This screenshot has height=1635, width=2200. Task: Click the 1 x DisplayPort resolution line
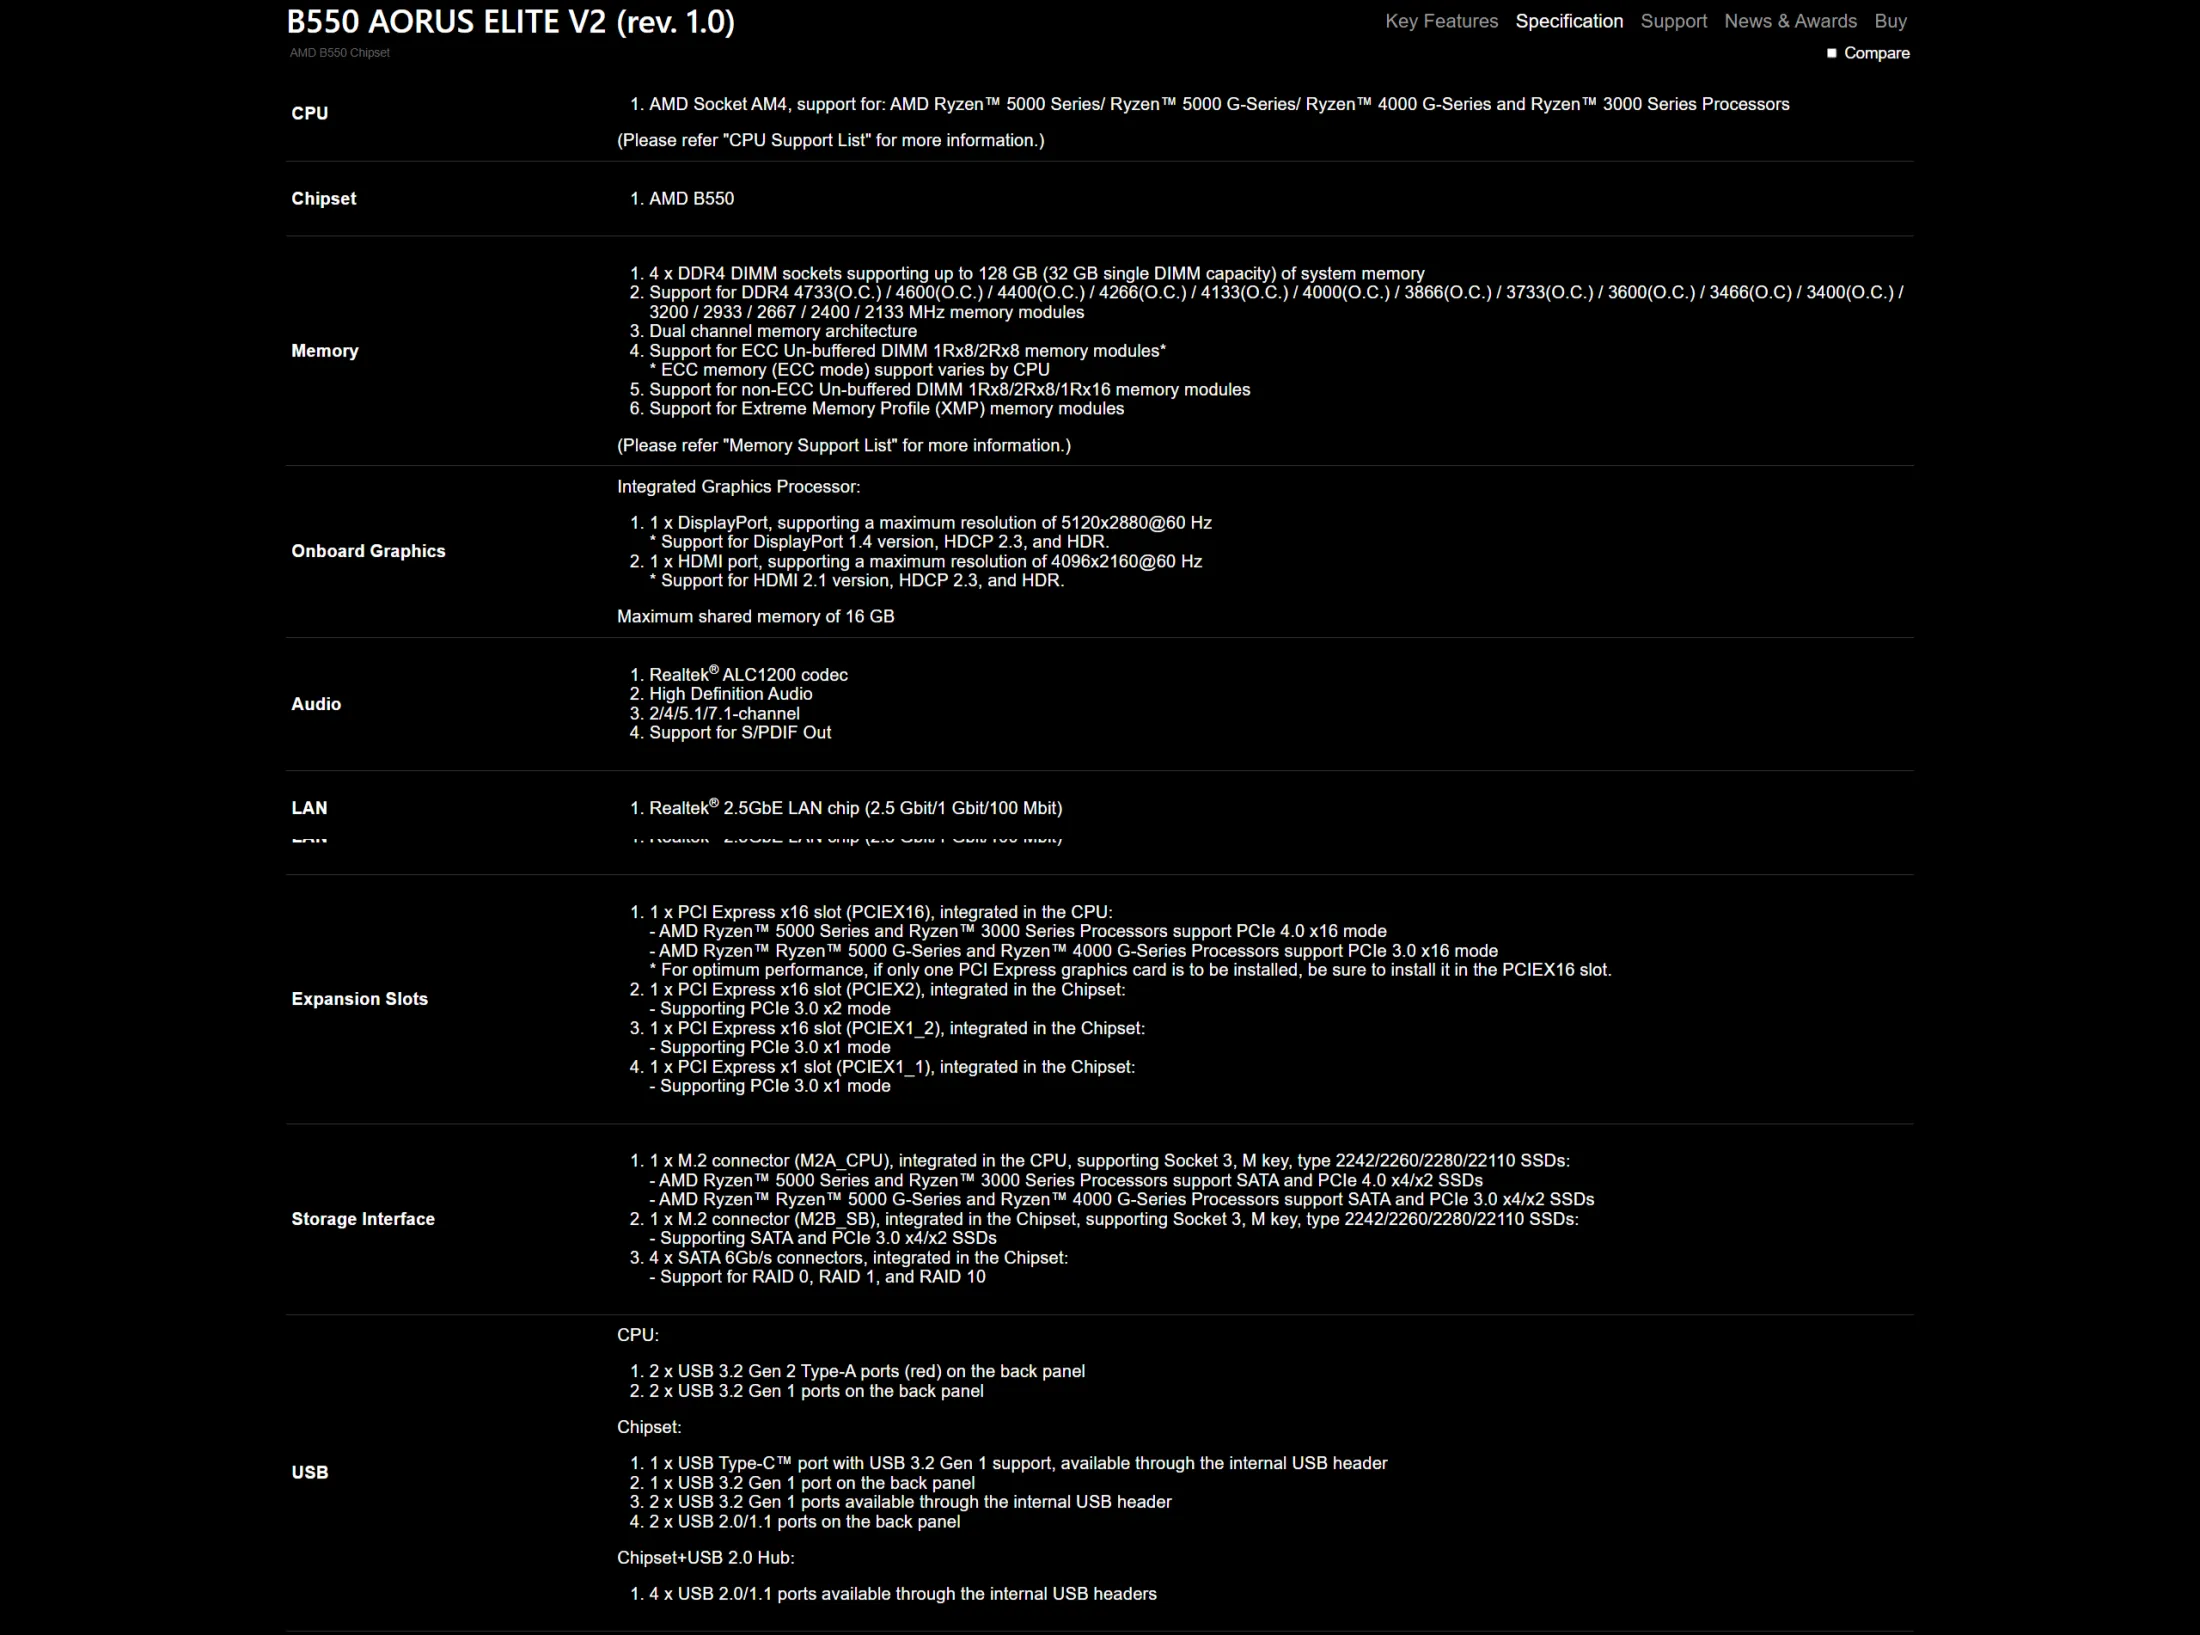point(930,523)
